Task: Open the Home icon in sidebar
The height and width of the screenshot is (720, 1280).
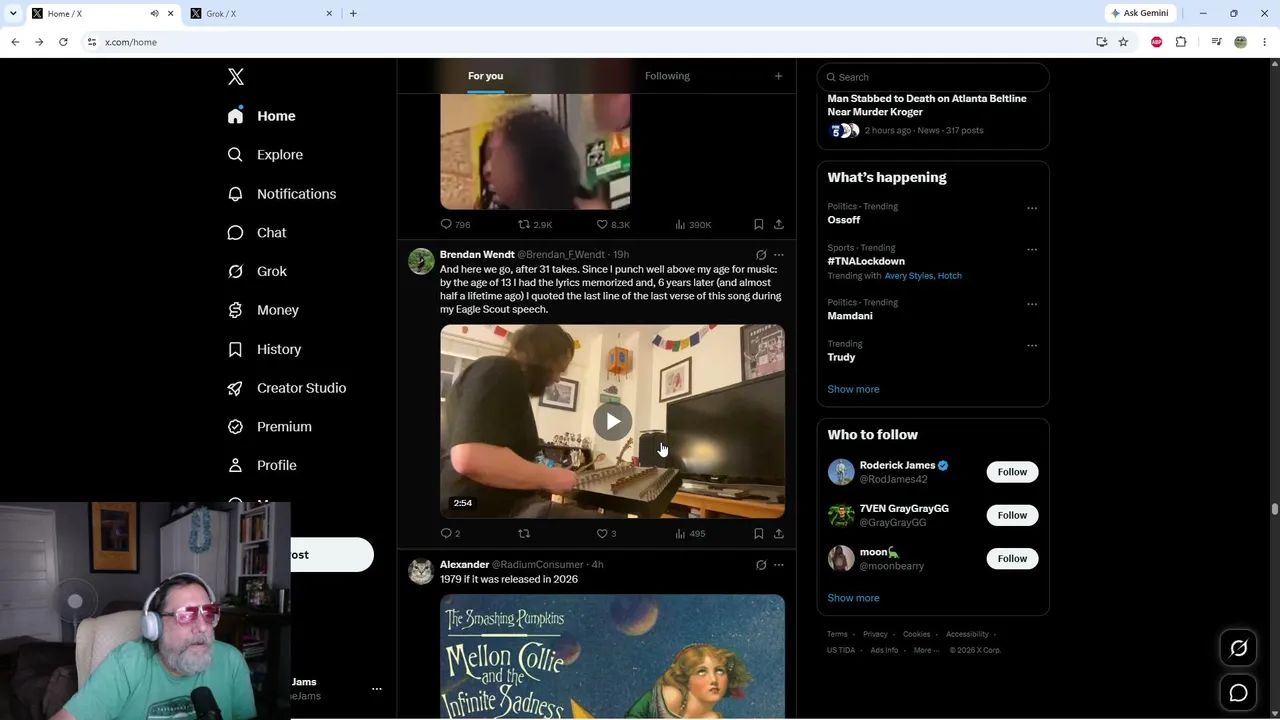Action: [x=235, y=116]
